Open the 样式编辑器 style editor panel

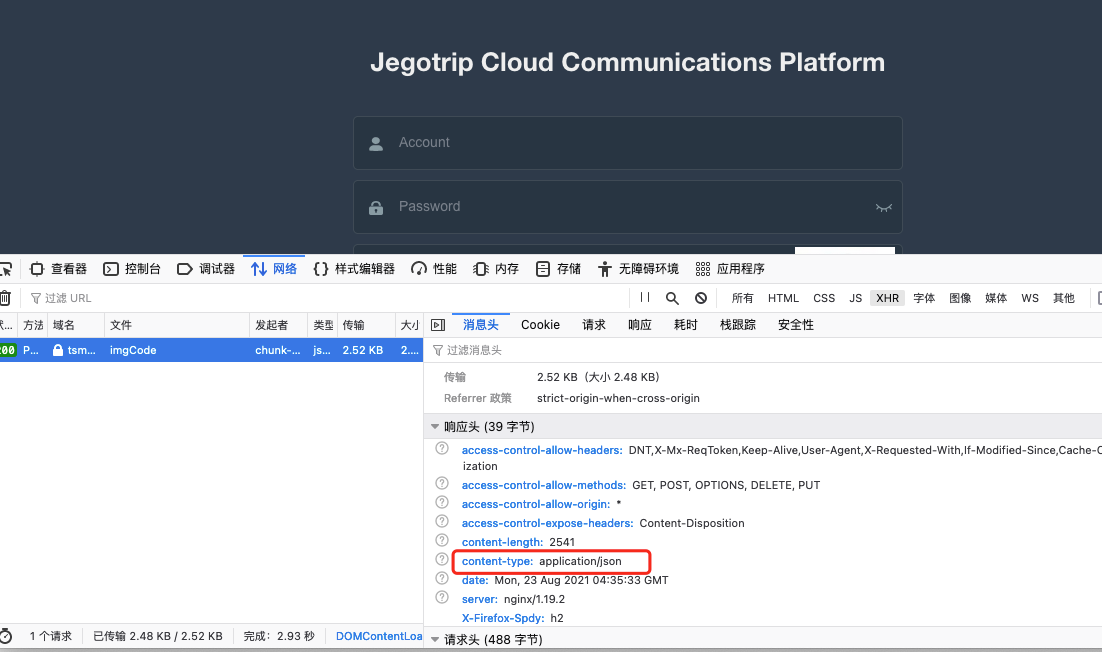(354, 269)
